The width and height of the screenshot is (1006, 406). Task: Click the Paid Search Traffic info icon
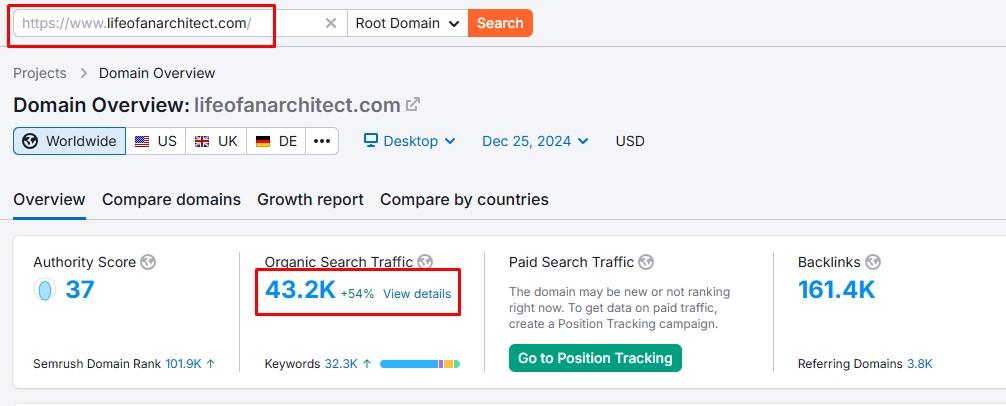coord(646,262)
